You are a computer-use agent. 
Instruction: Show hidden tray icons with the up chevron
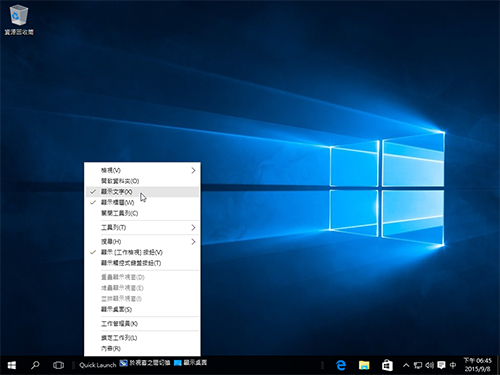pyautogui.click(x=406, y=365)
